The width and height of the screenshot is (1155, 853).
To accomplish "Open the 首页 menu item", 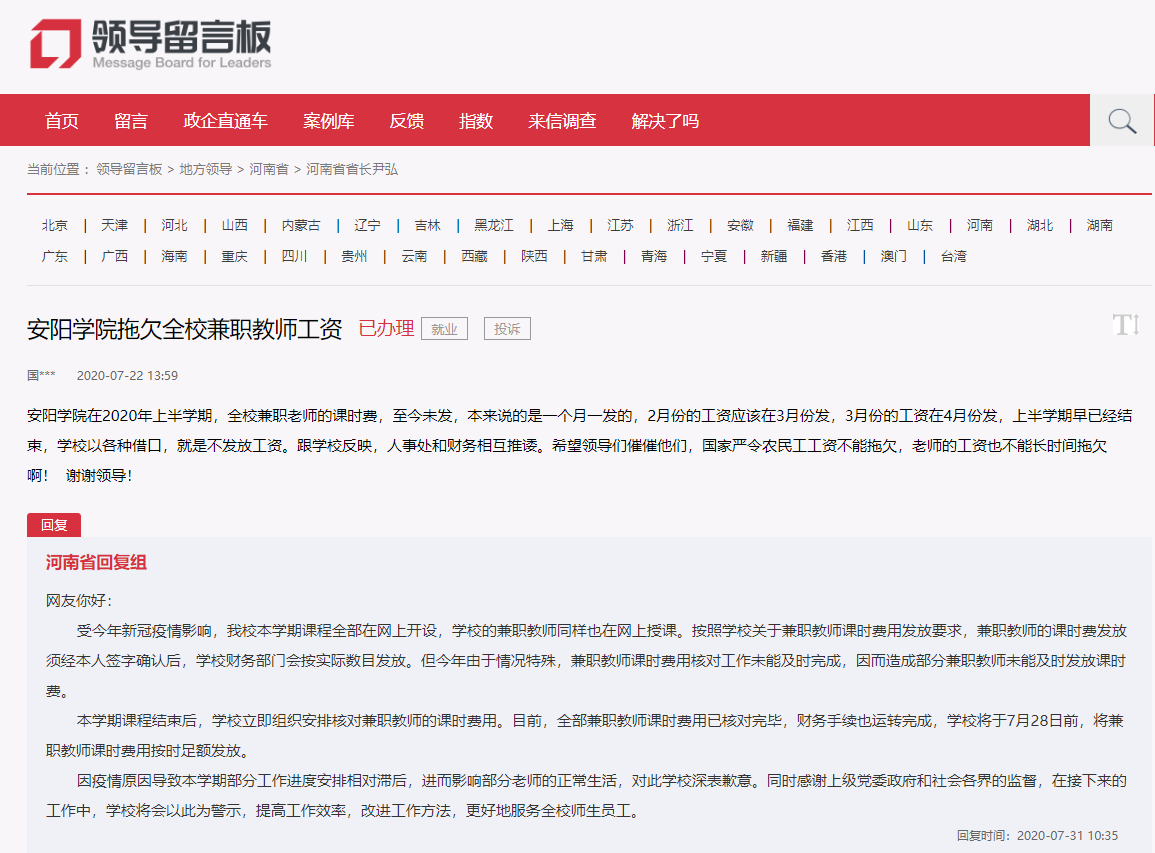I will coord(62,121).
